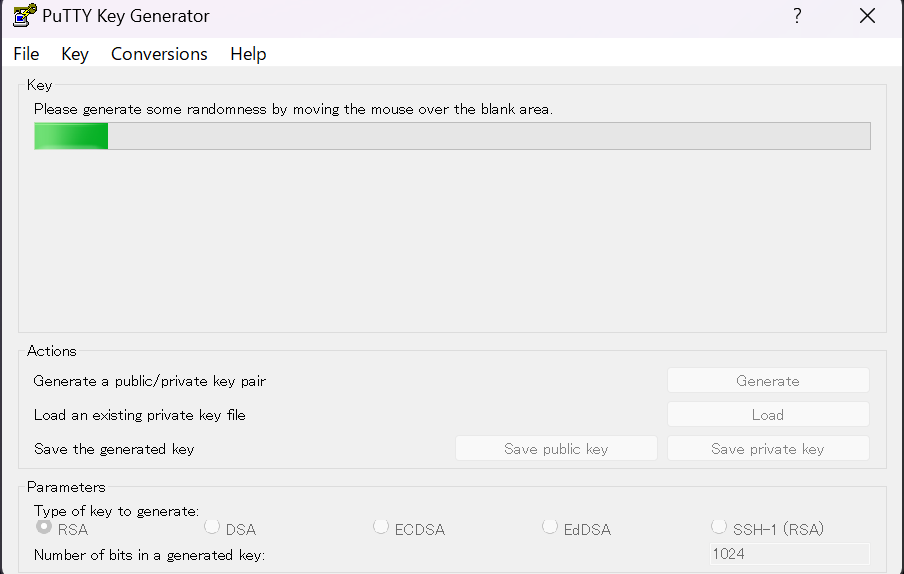
Task: Select the RSA key type
Action: click(x=44, y=526)
